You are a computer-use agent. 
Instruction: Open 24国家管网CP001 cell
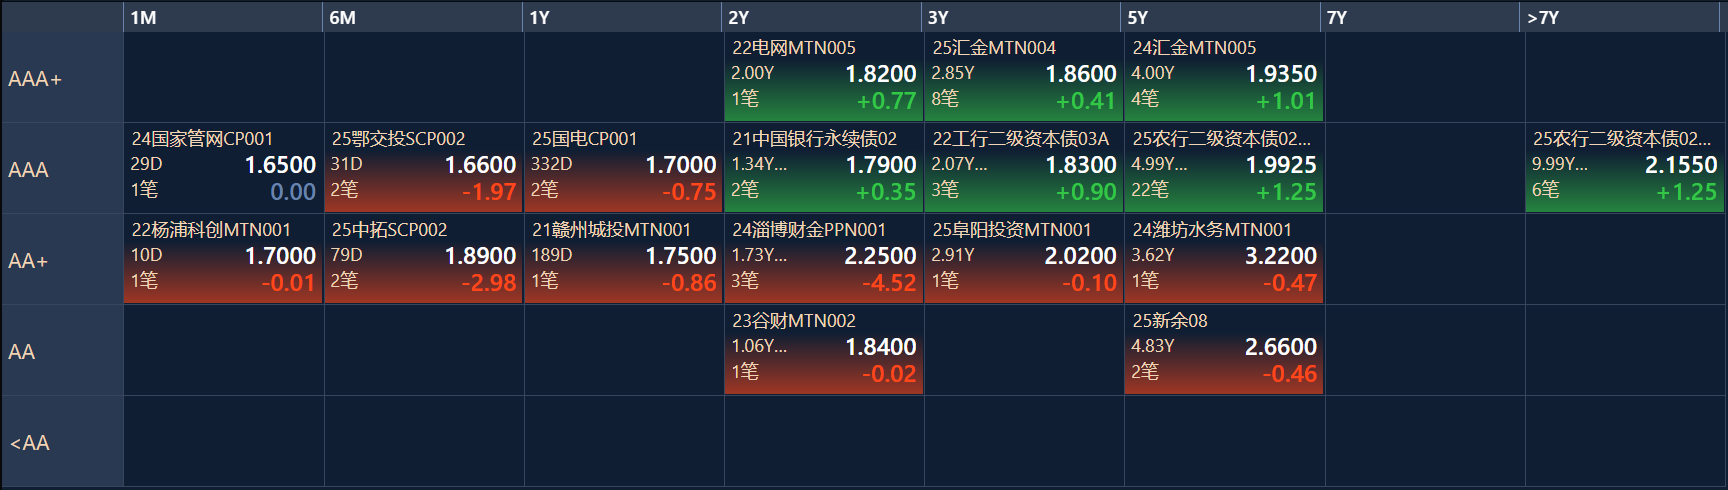pyautogui.click(x=223, y=167)
